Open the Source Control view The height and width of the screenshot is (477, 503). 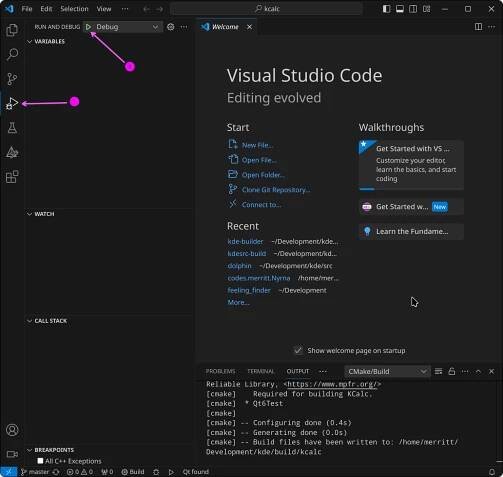[x=12, y=79]
